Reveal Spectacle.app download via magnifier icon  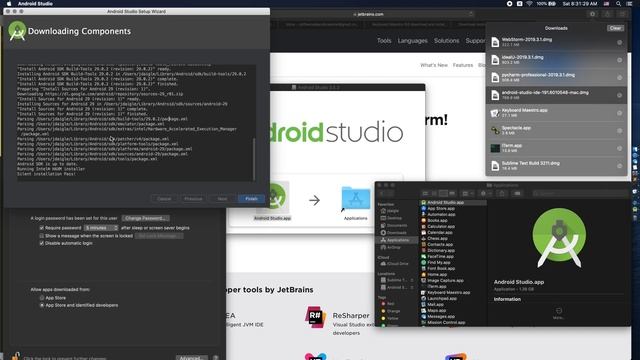pyautogui.click(x=619, y=131)
